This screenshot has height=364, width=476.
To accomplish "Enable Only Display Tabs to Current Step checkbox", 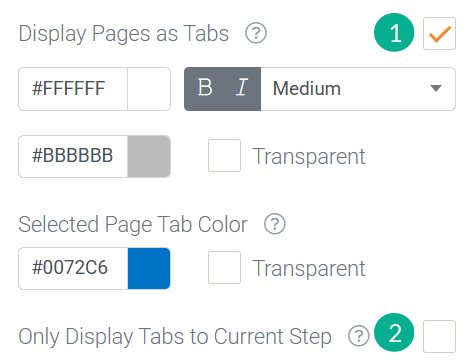I will click(x=439, y=336).
